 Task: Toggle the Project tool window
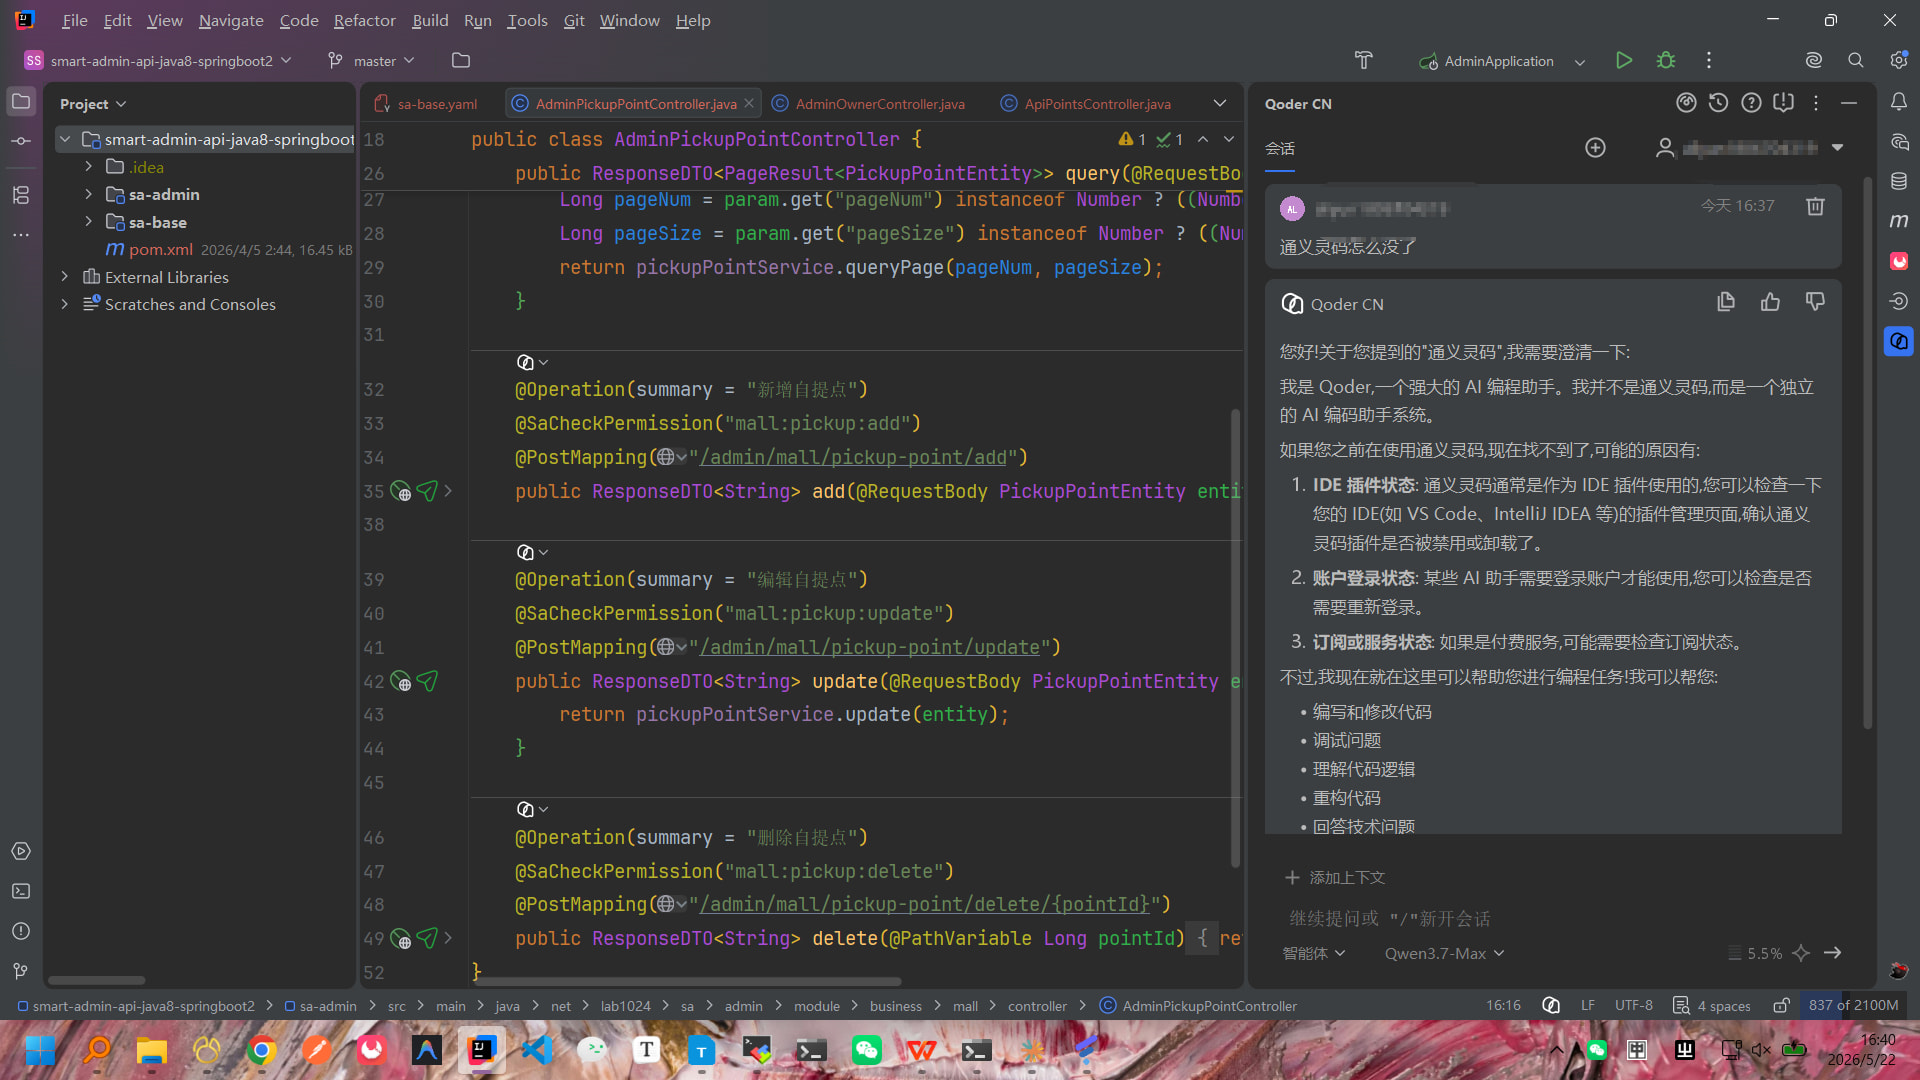(21, 101)
